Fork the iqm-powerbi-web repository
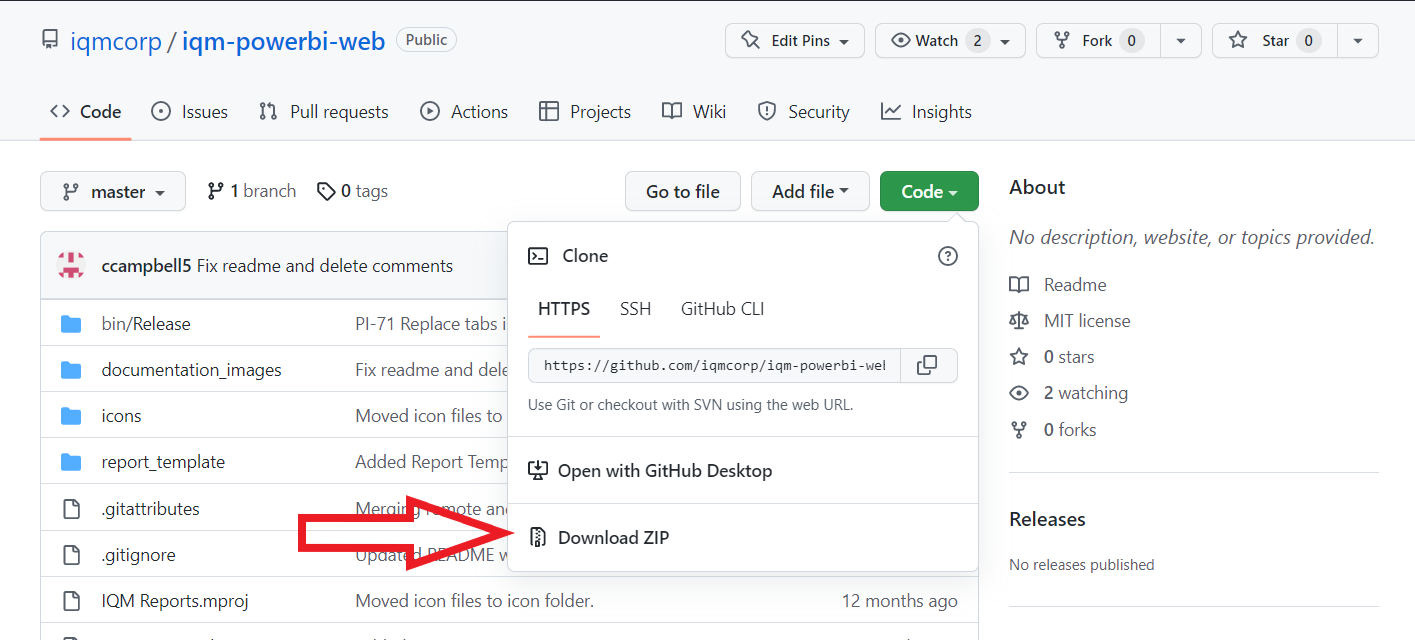This screenshot has width=1415, height=640. pyautogui.click(x=1095, y=41)
